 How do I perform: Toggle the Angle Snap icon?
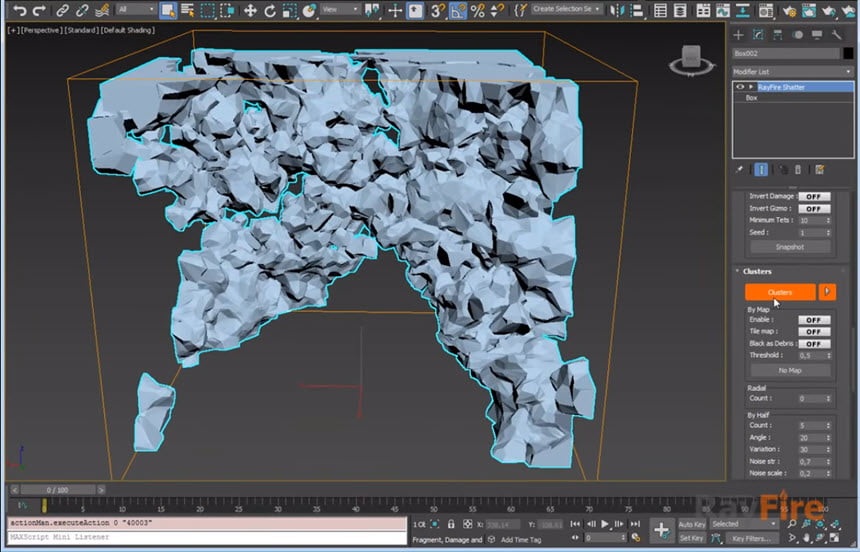[x=458, y=10]
